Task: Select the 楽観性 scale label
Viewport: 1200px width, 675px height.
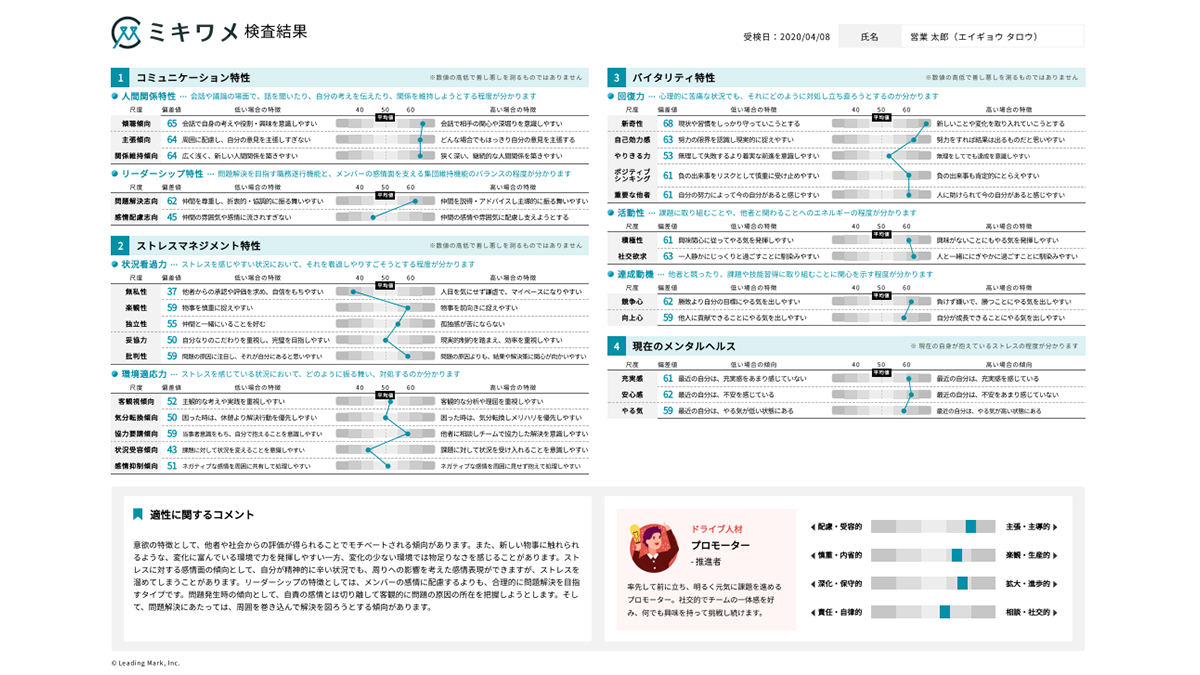Action: coord(135,308)
